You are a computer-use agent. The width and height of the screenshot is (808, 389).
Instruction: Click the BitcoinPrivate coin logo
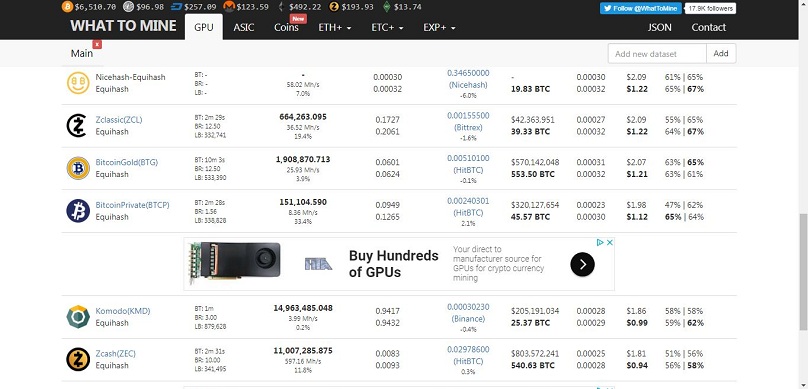click(x=78, y=211)
